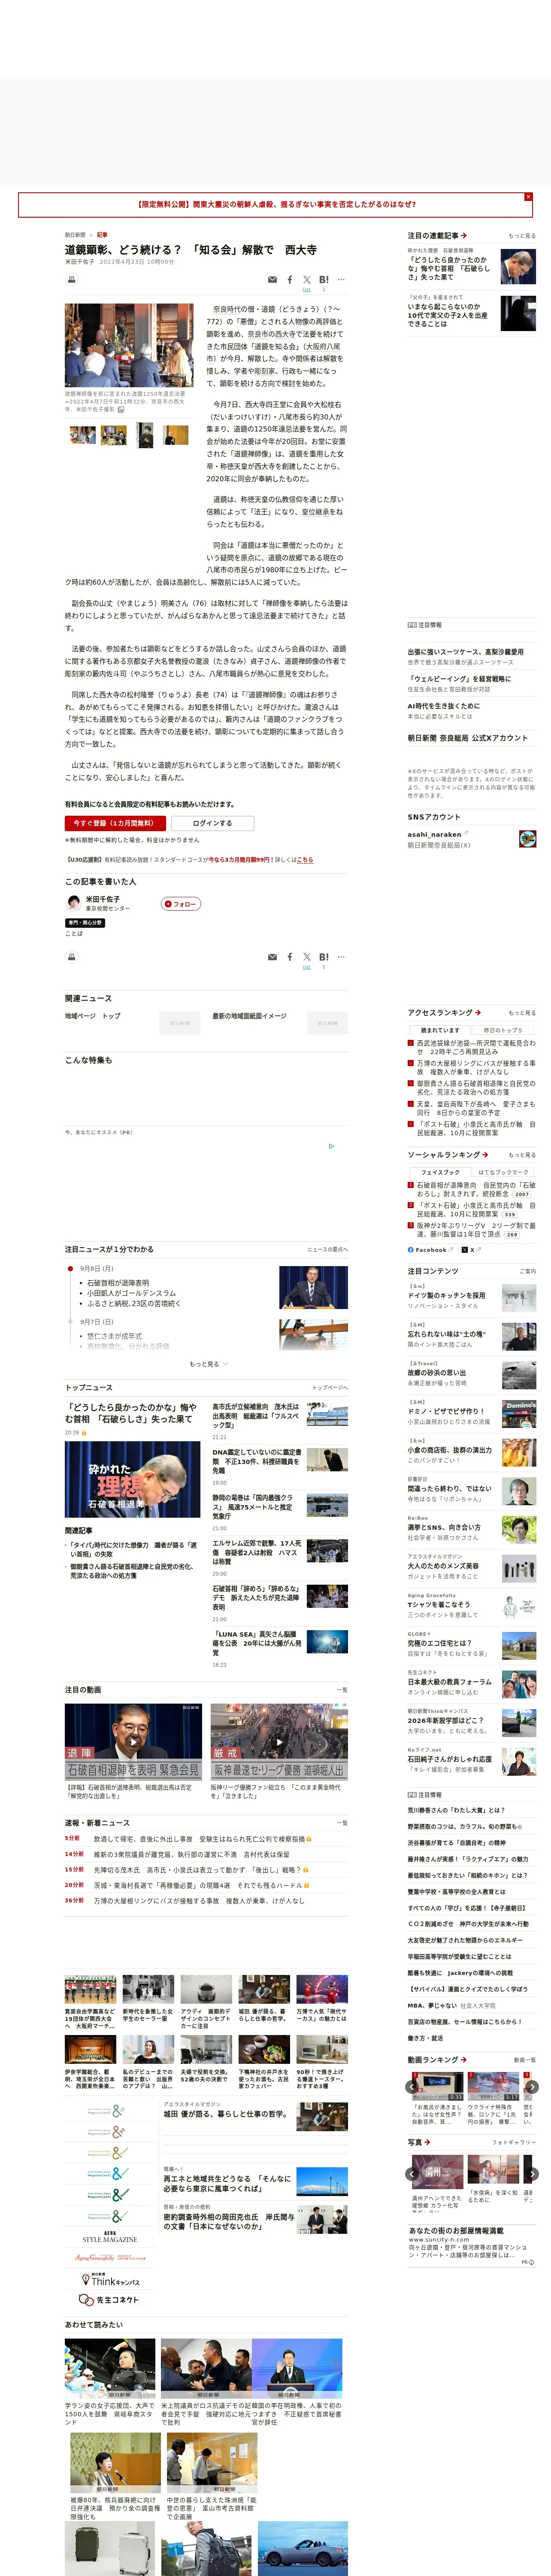Select the third small photo thumbnail under the article image

(145, 435)
